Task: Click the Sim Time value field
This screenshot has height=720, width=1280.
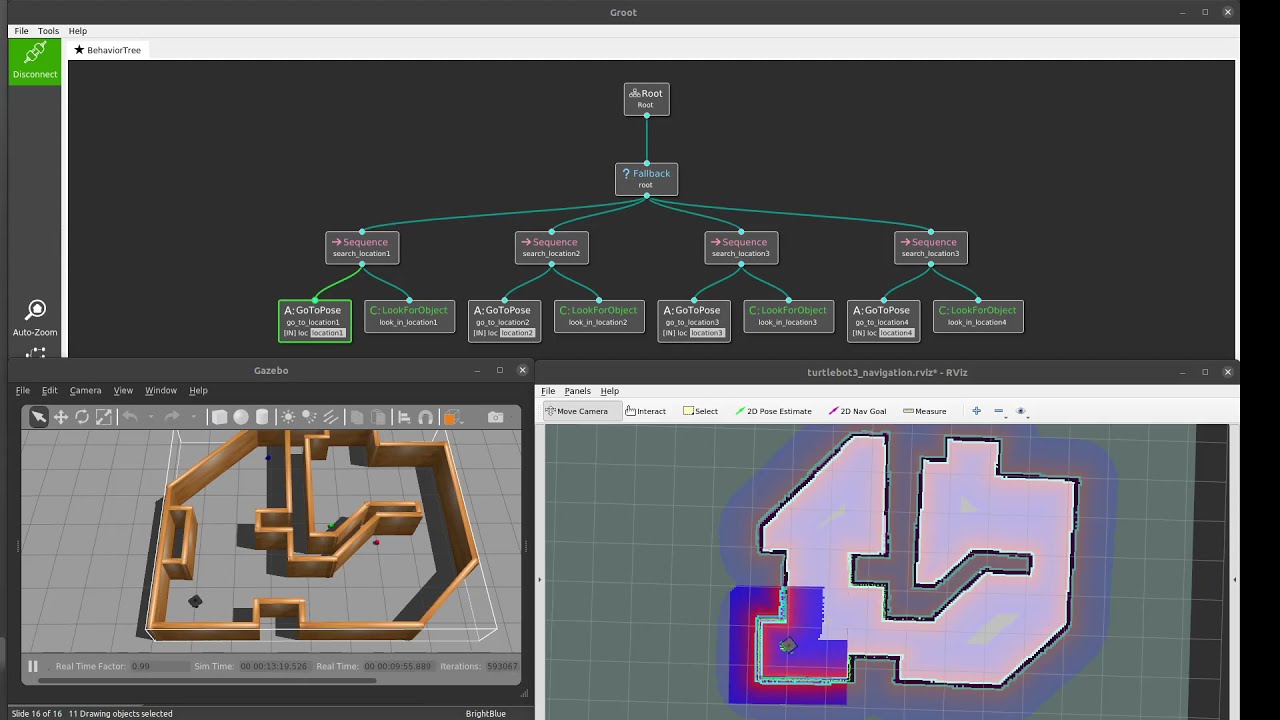Action: click(x=274, y=666)
